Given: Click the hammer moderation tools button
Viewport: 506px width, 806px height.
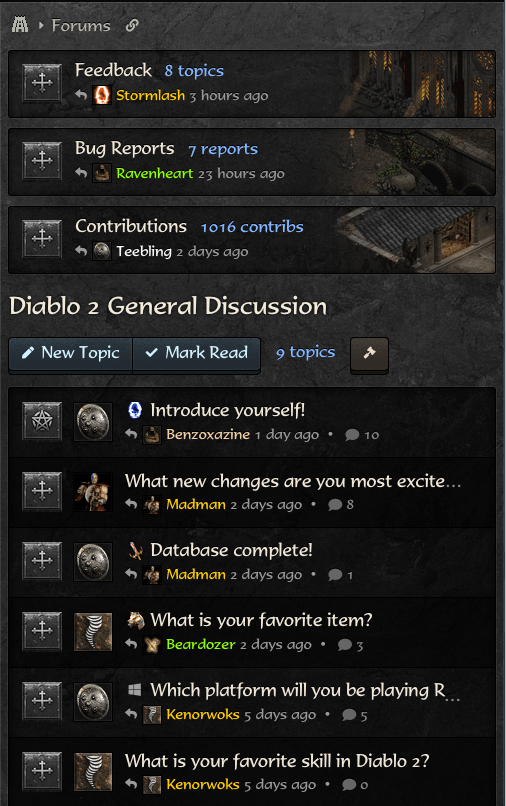Looking at the screenshot, I should (x=369, y=354).
